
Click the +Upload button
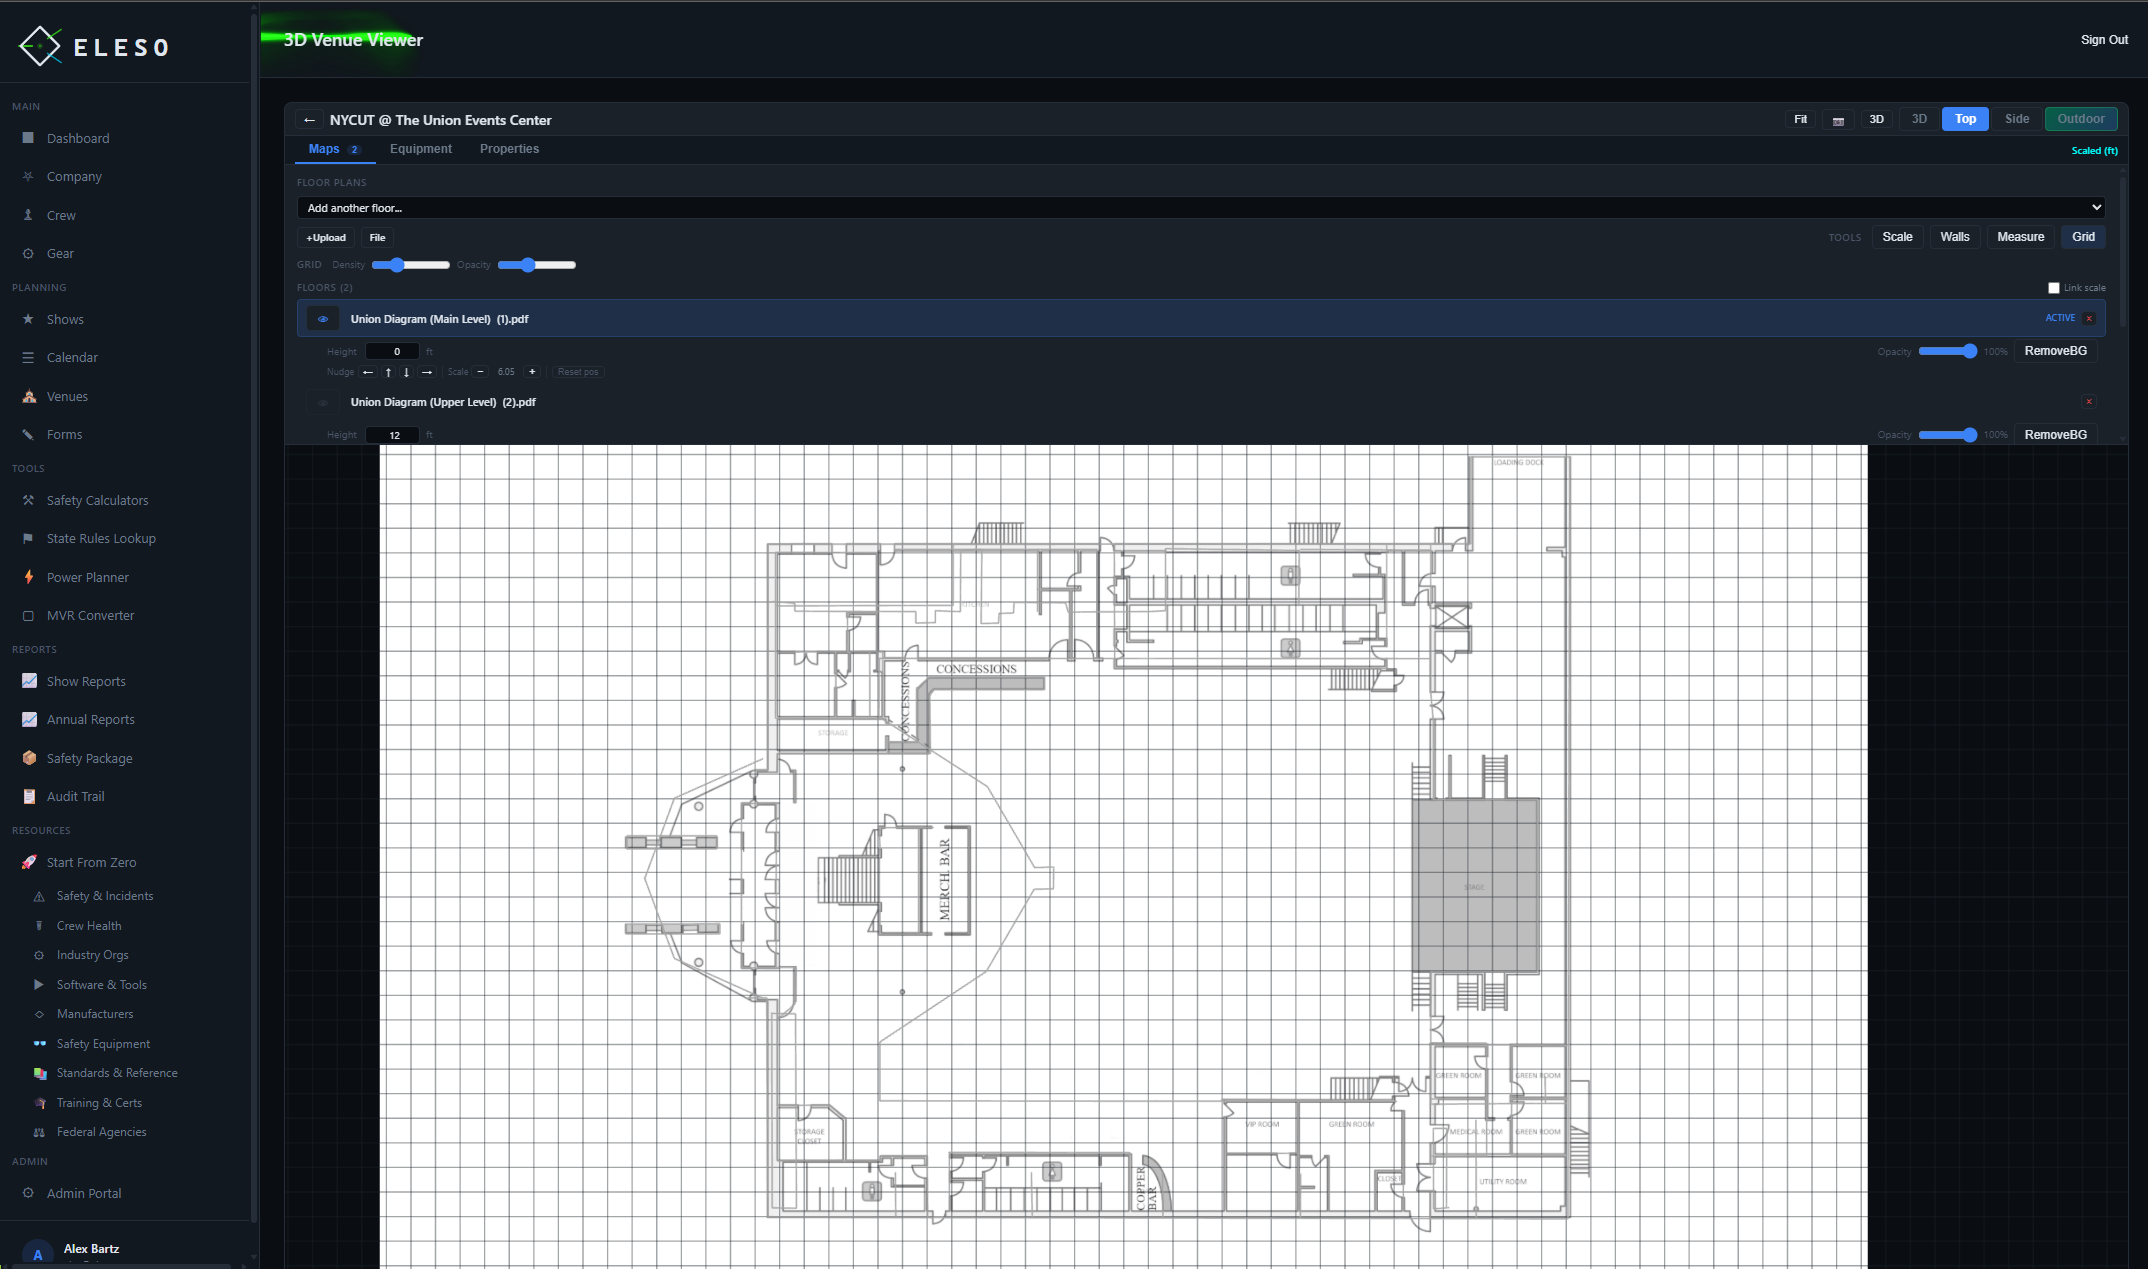325,237
